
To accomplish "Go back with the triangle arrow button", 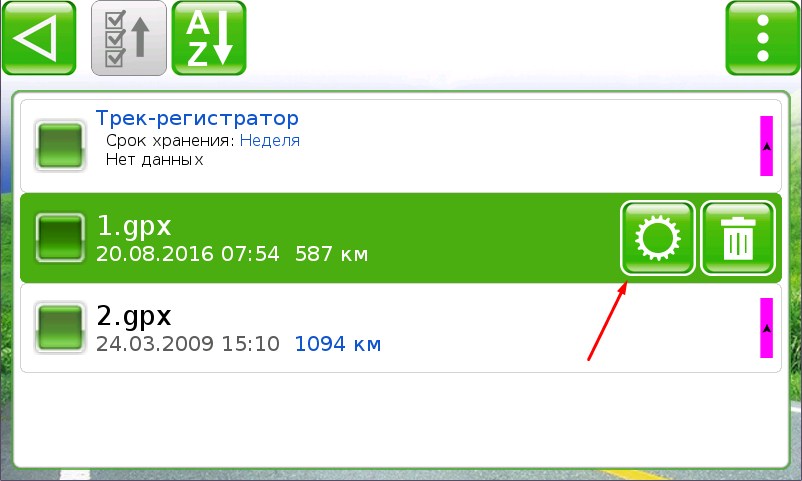I will coord(39,38).
